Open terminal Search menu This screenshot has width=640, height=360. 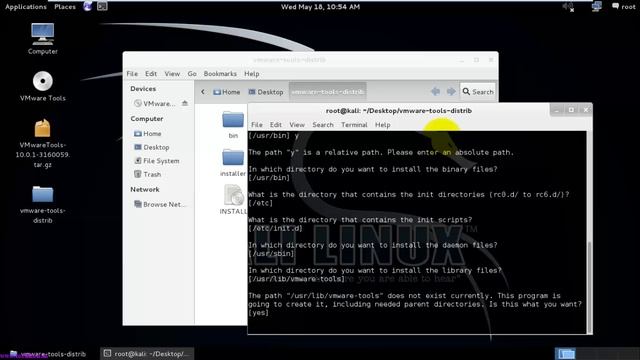coord(323,124)
